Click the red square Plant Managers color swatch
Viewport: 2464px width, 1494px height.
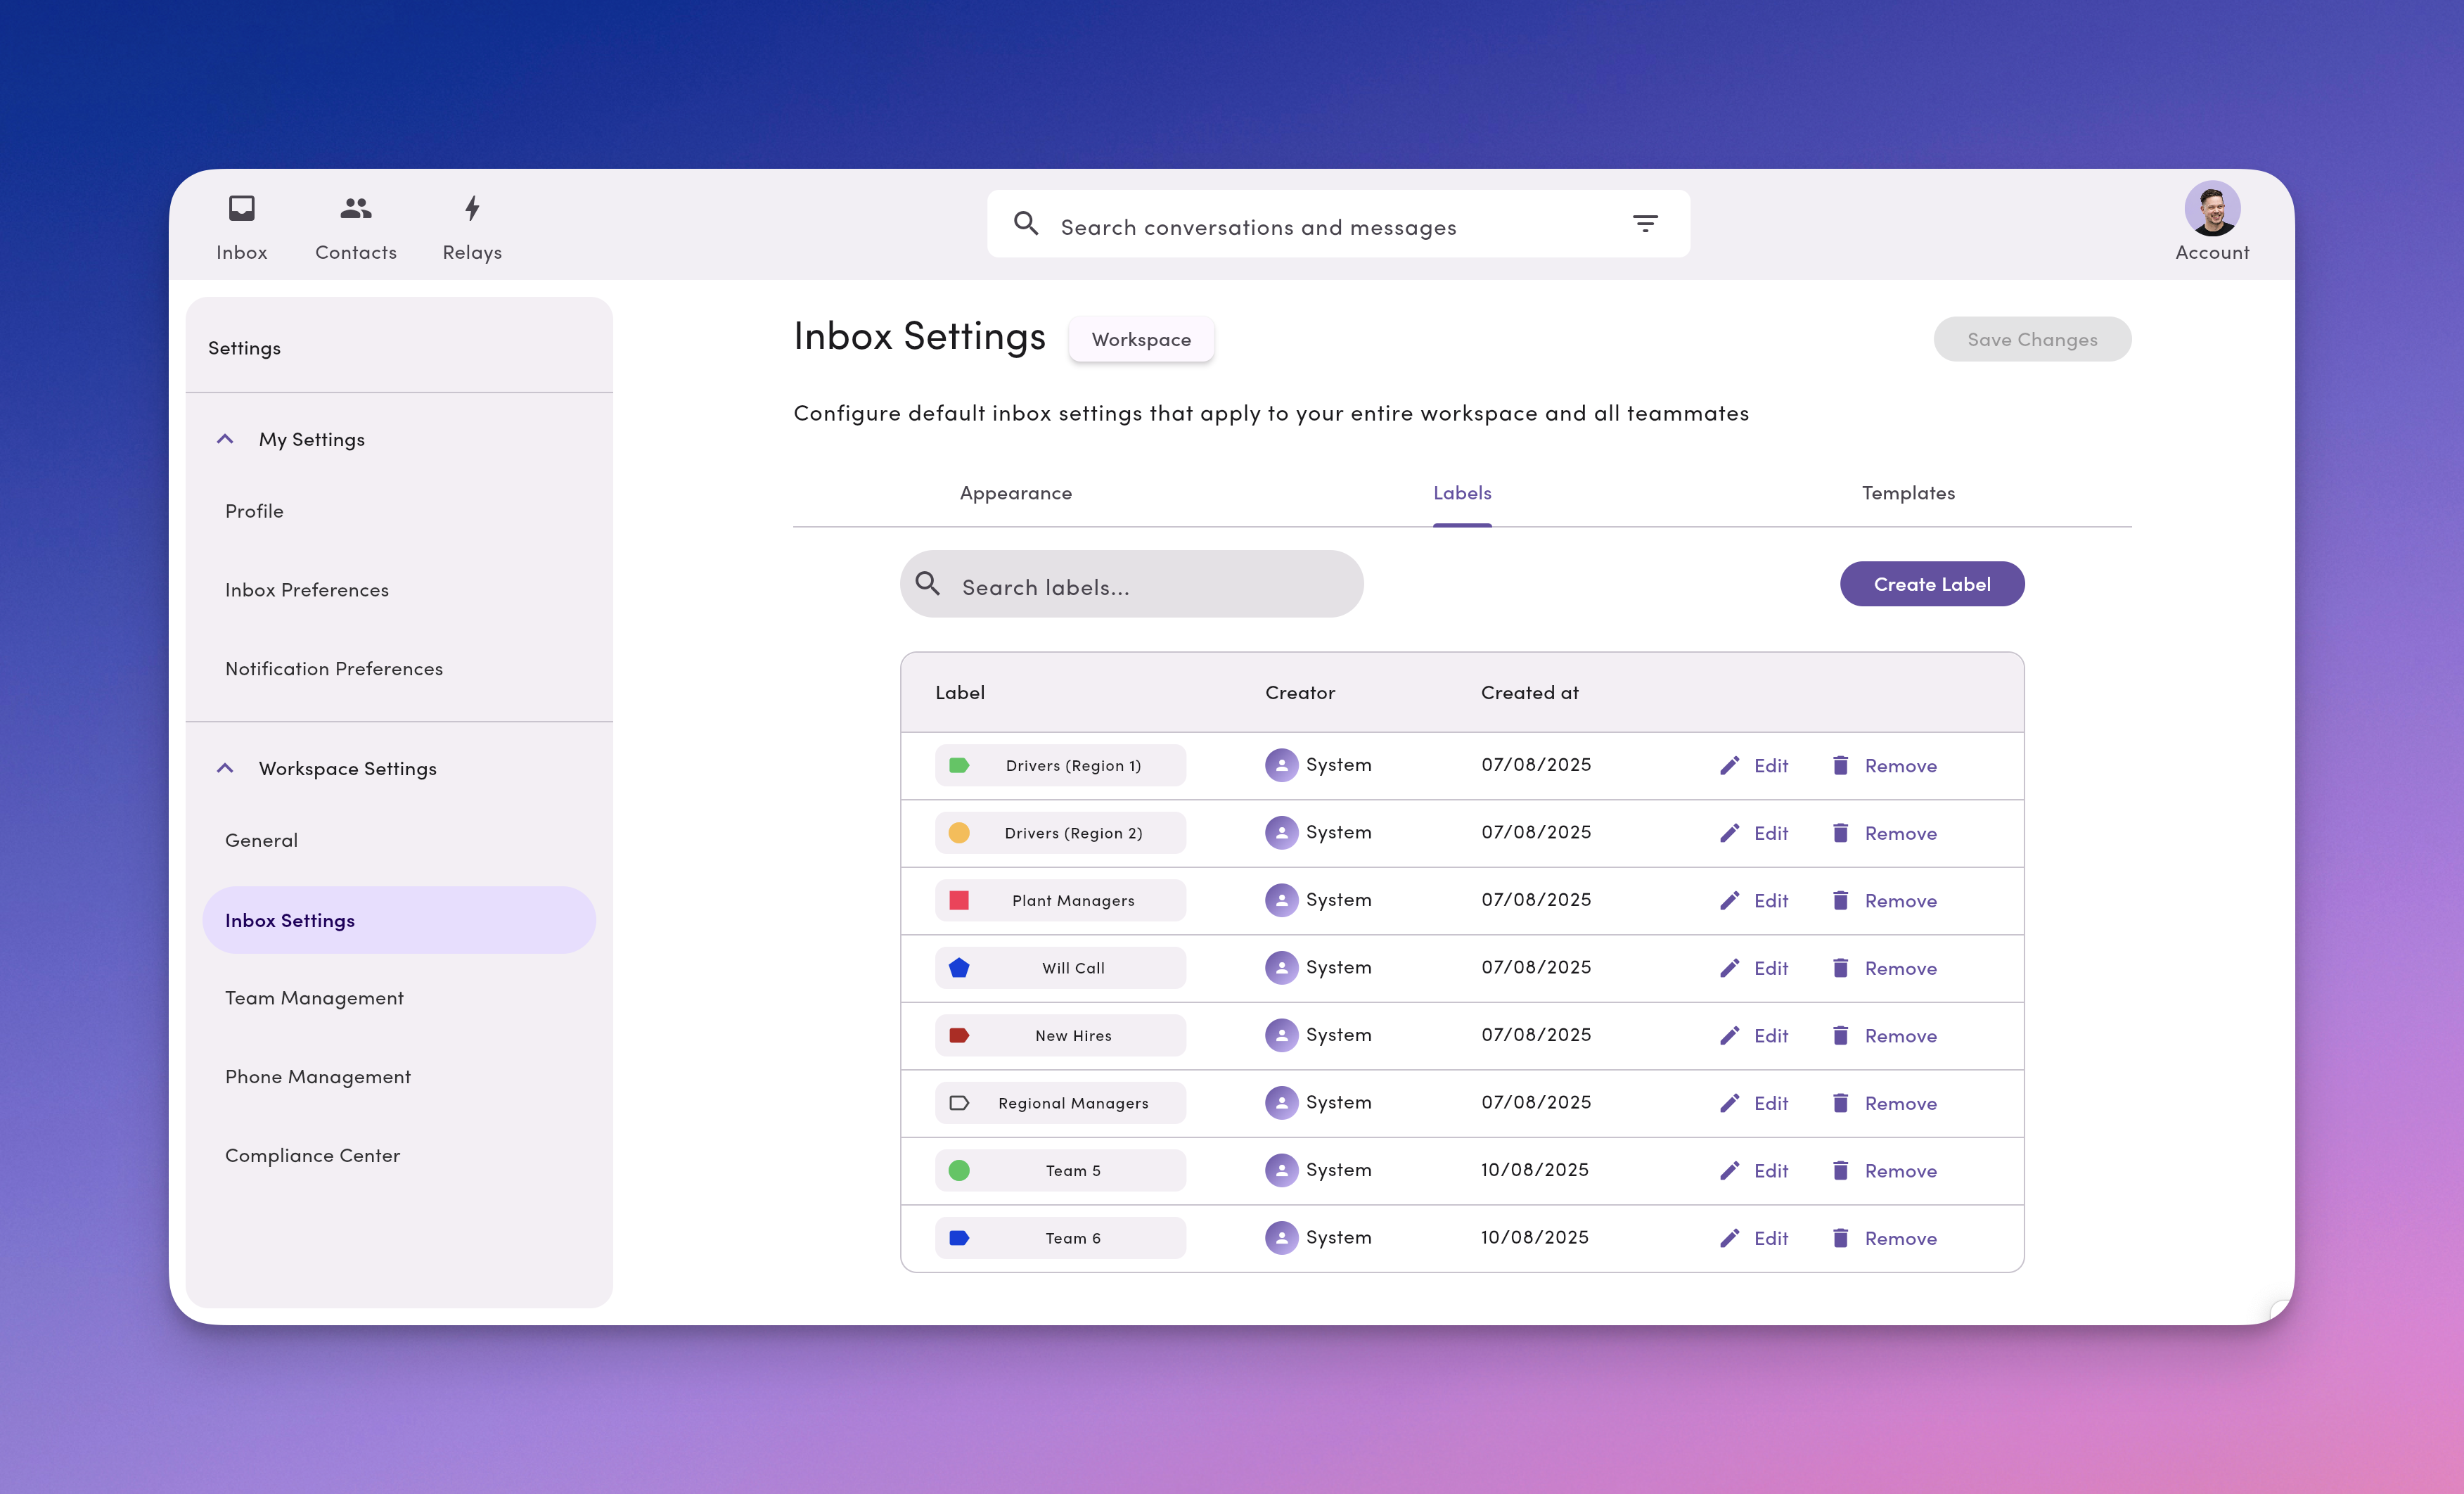(x=958, y=901)
